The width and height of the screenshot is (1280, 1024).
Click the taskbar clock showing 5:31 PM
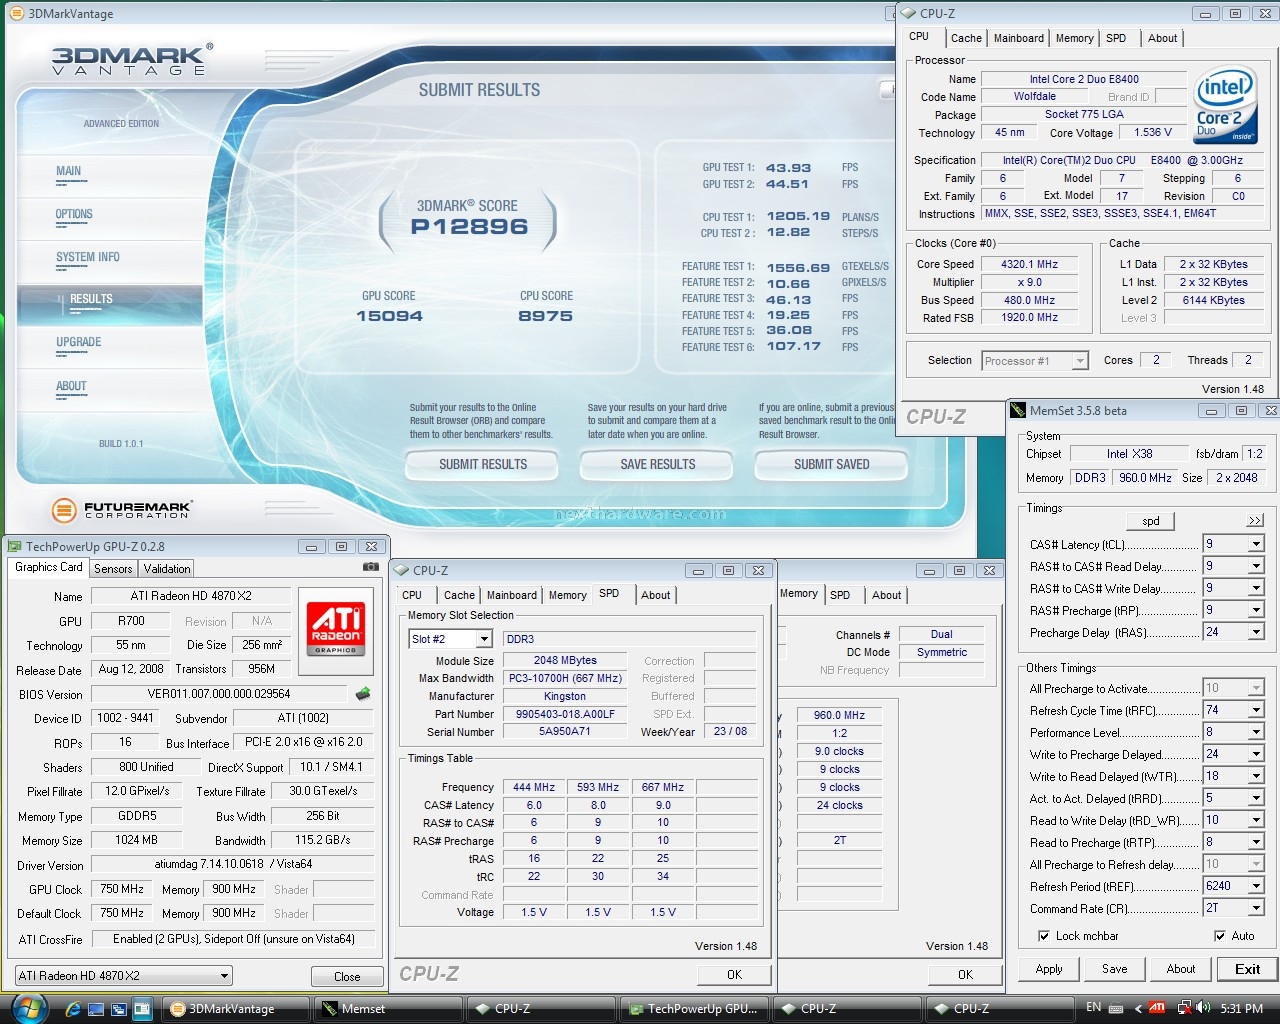[x=1242, y=1008]
